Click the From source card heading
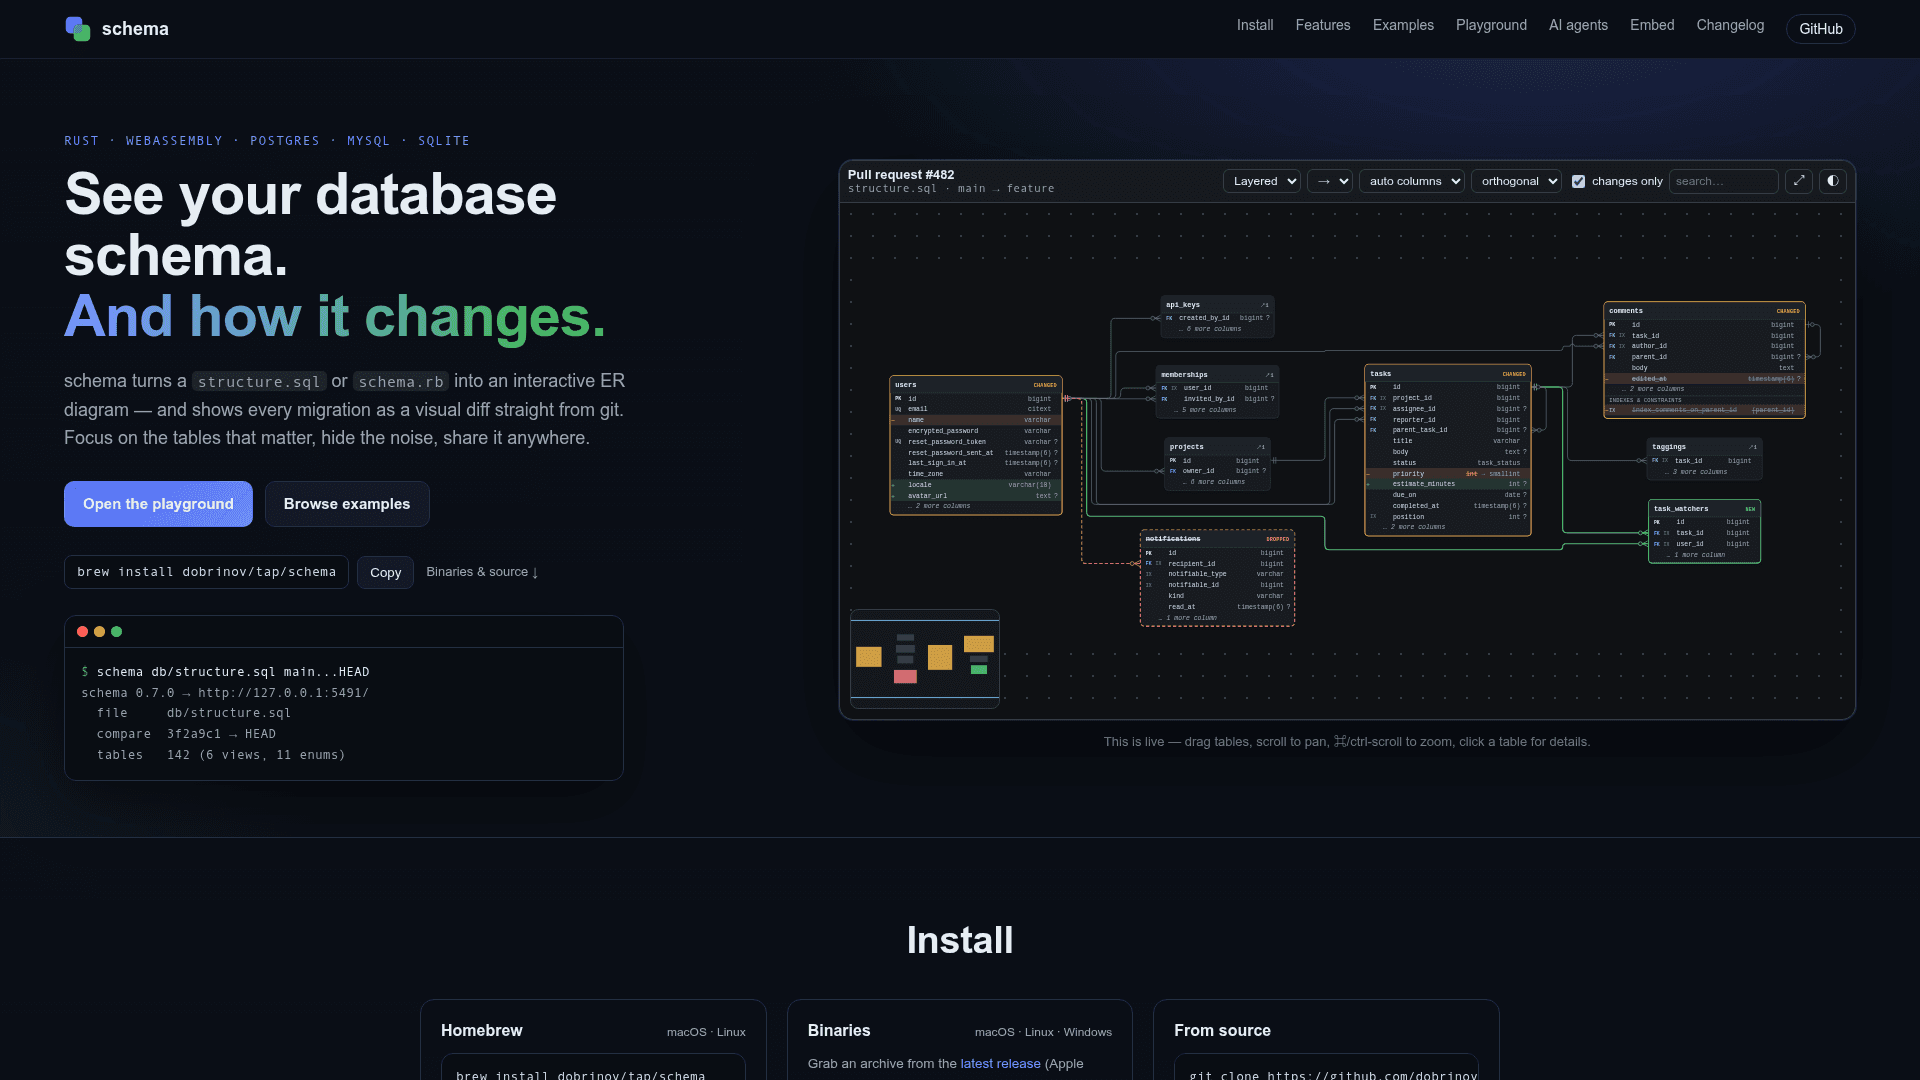This screenshot has height=1080, width=1920. (1222, 1030)
